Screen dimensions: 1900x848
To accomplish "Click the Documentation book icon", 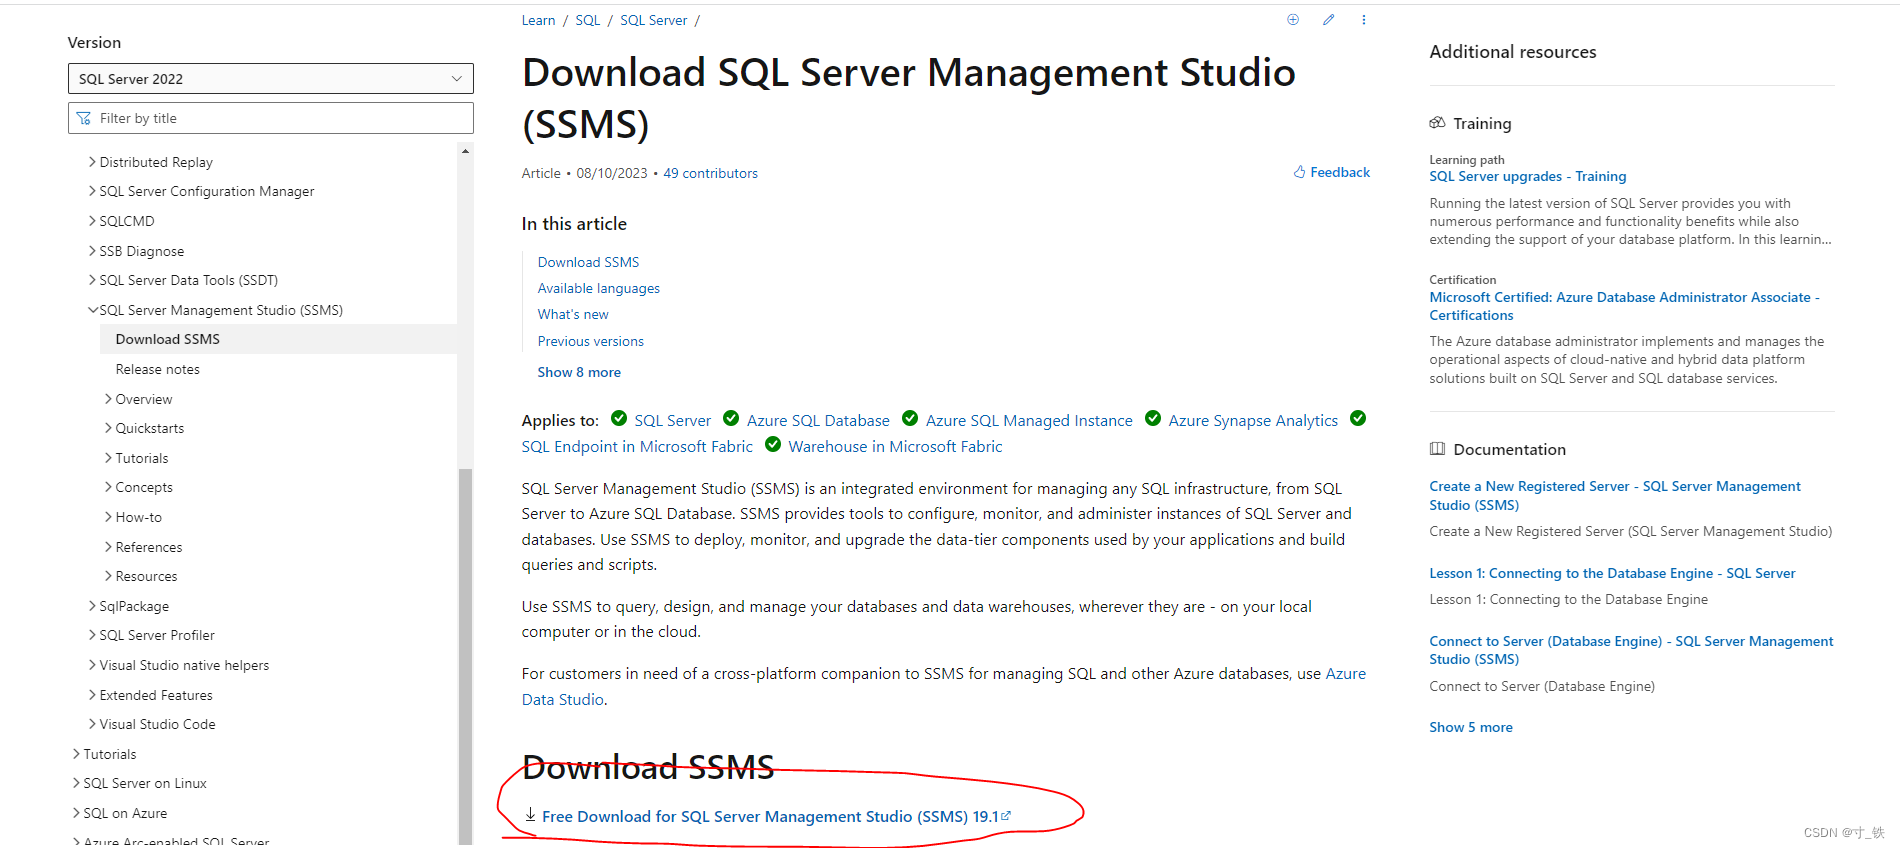I will 1437,449.
